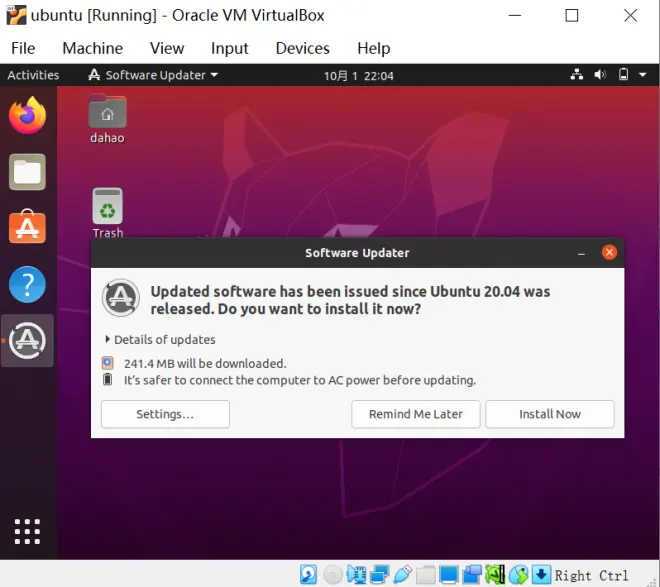Click the Install Now button
This screenshot has height=587, width=660.
point(550,414)
